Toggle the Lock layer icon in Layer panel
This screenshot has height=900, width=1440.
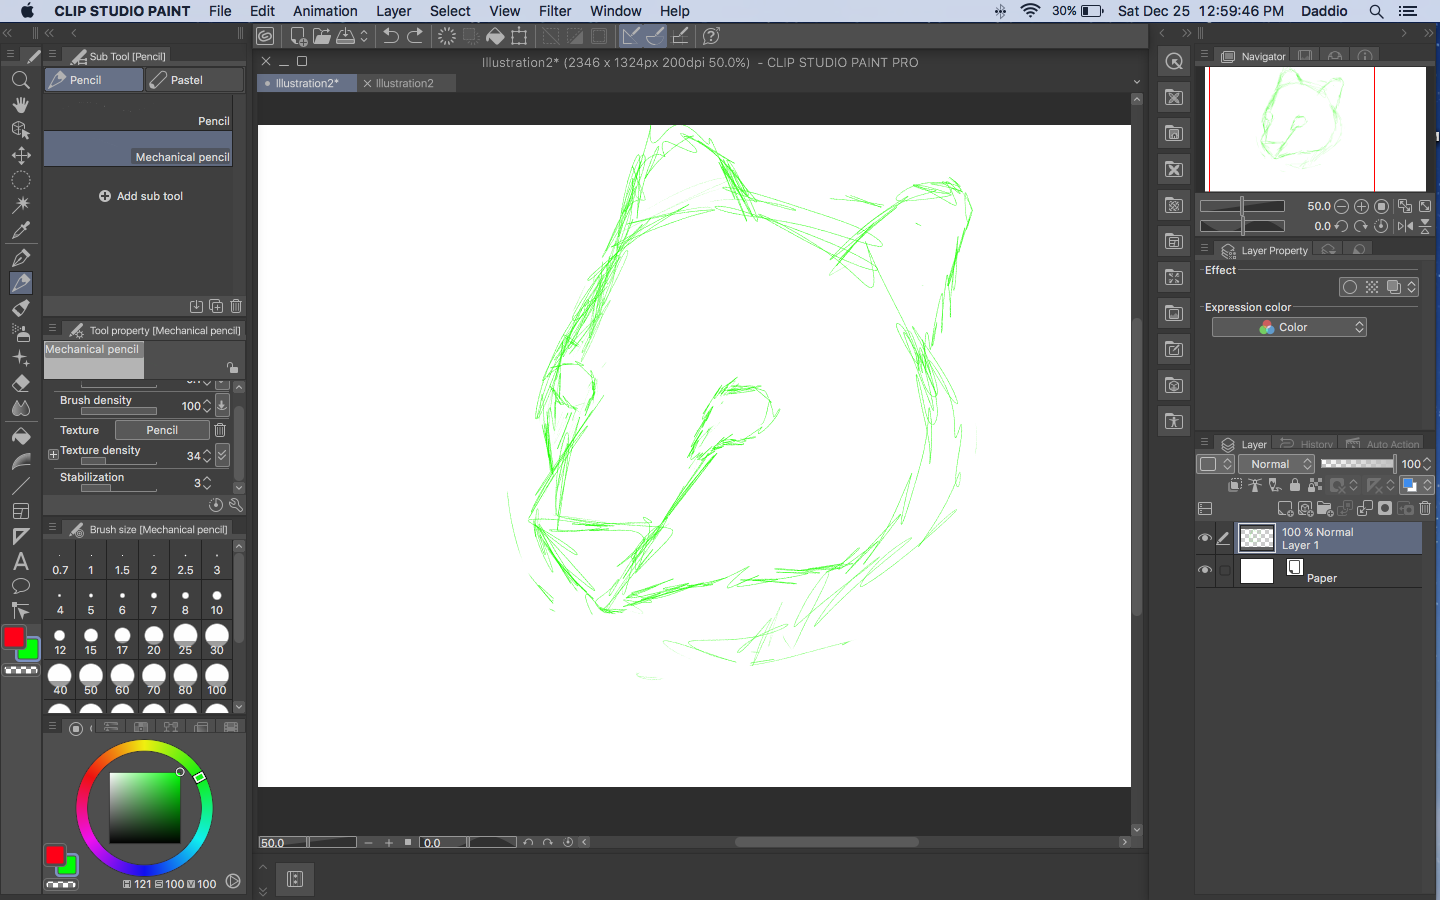[1295, 485]
